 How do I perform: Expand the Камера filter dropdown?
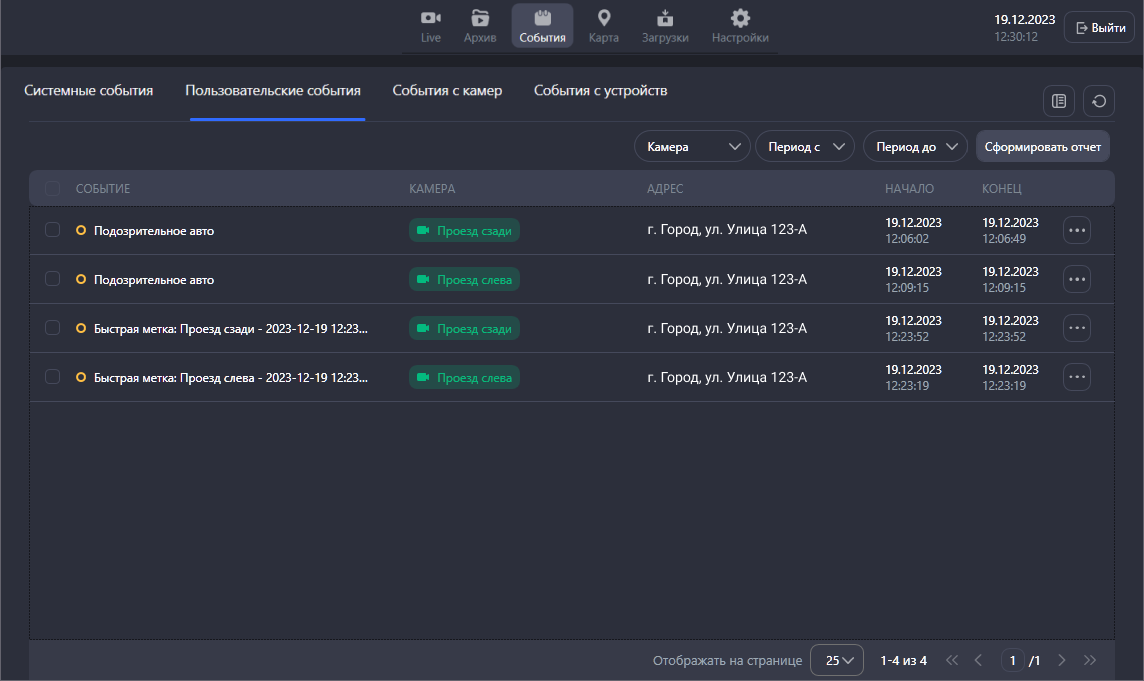(x=692, y=147)
